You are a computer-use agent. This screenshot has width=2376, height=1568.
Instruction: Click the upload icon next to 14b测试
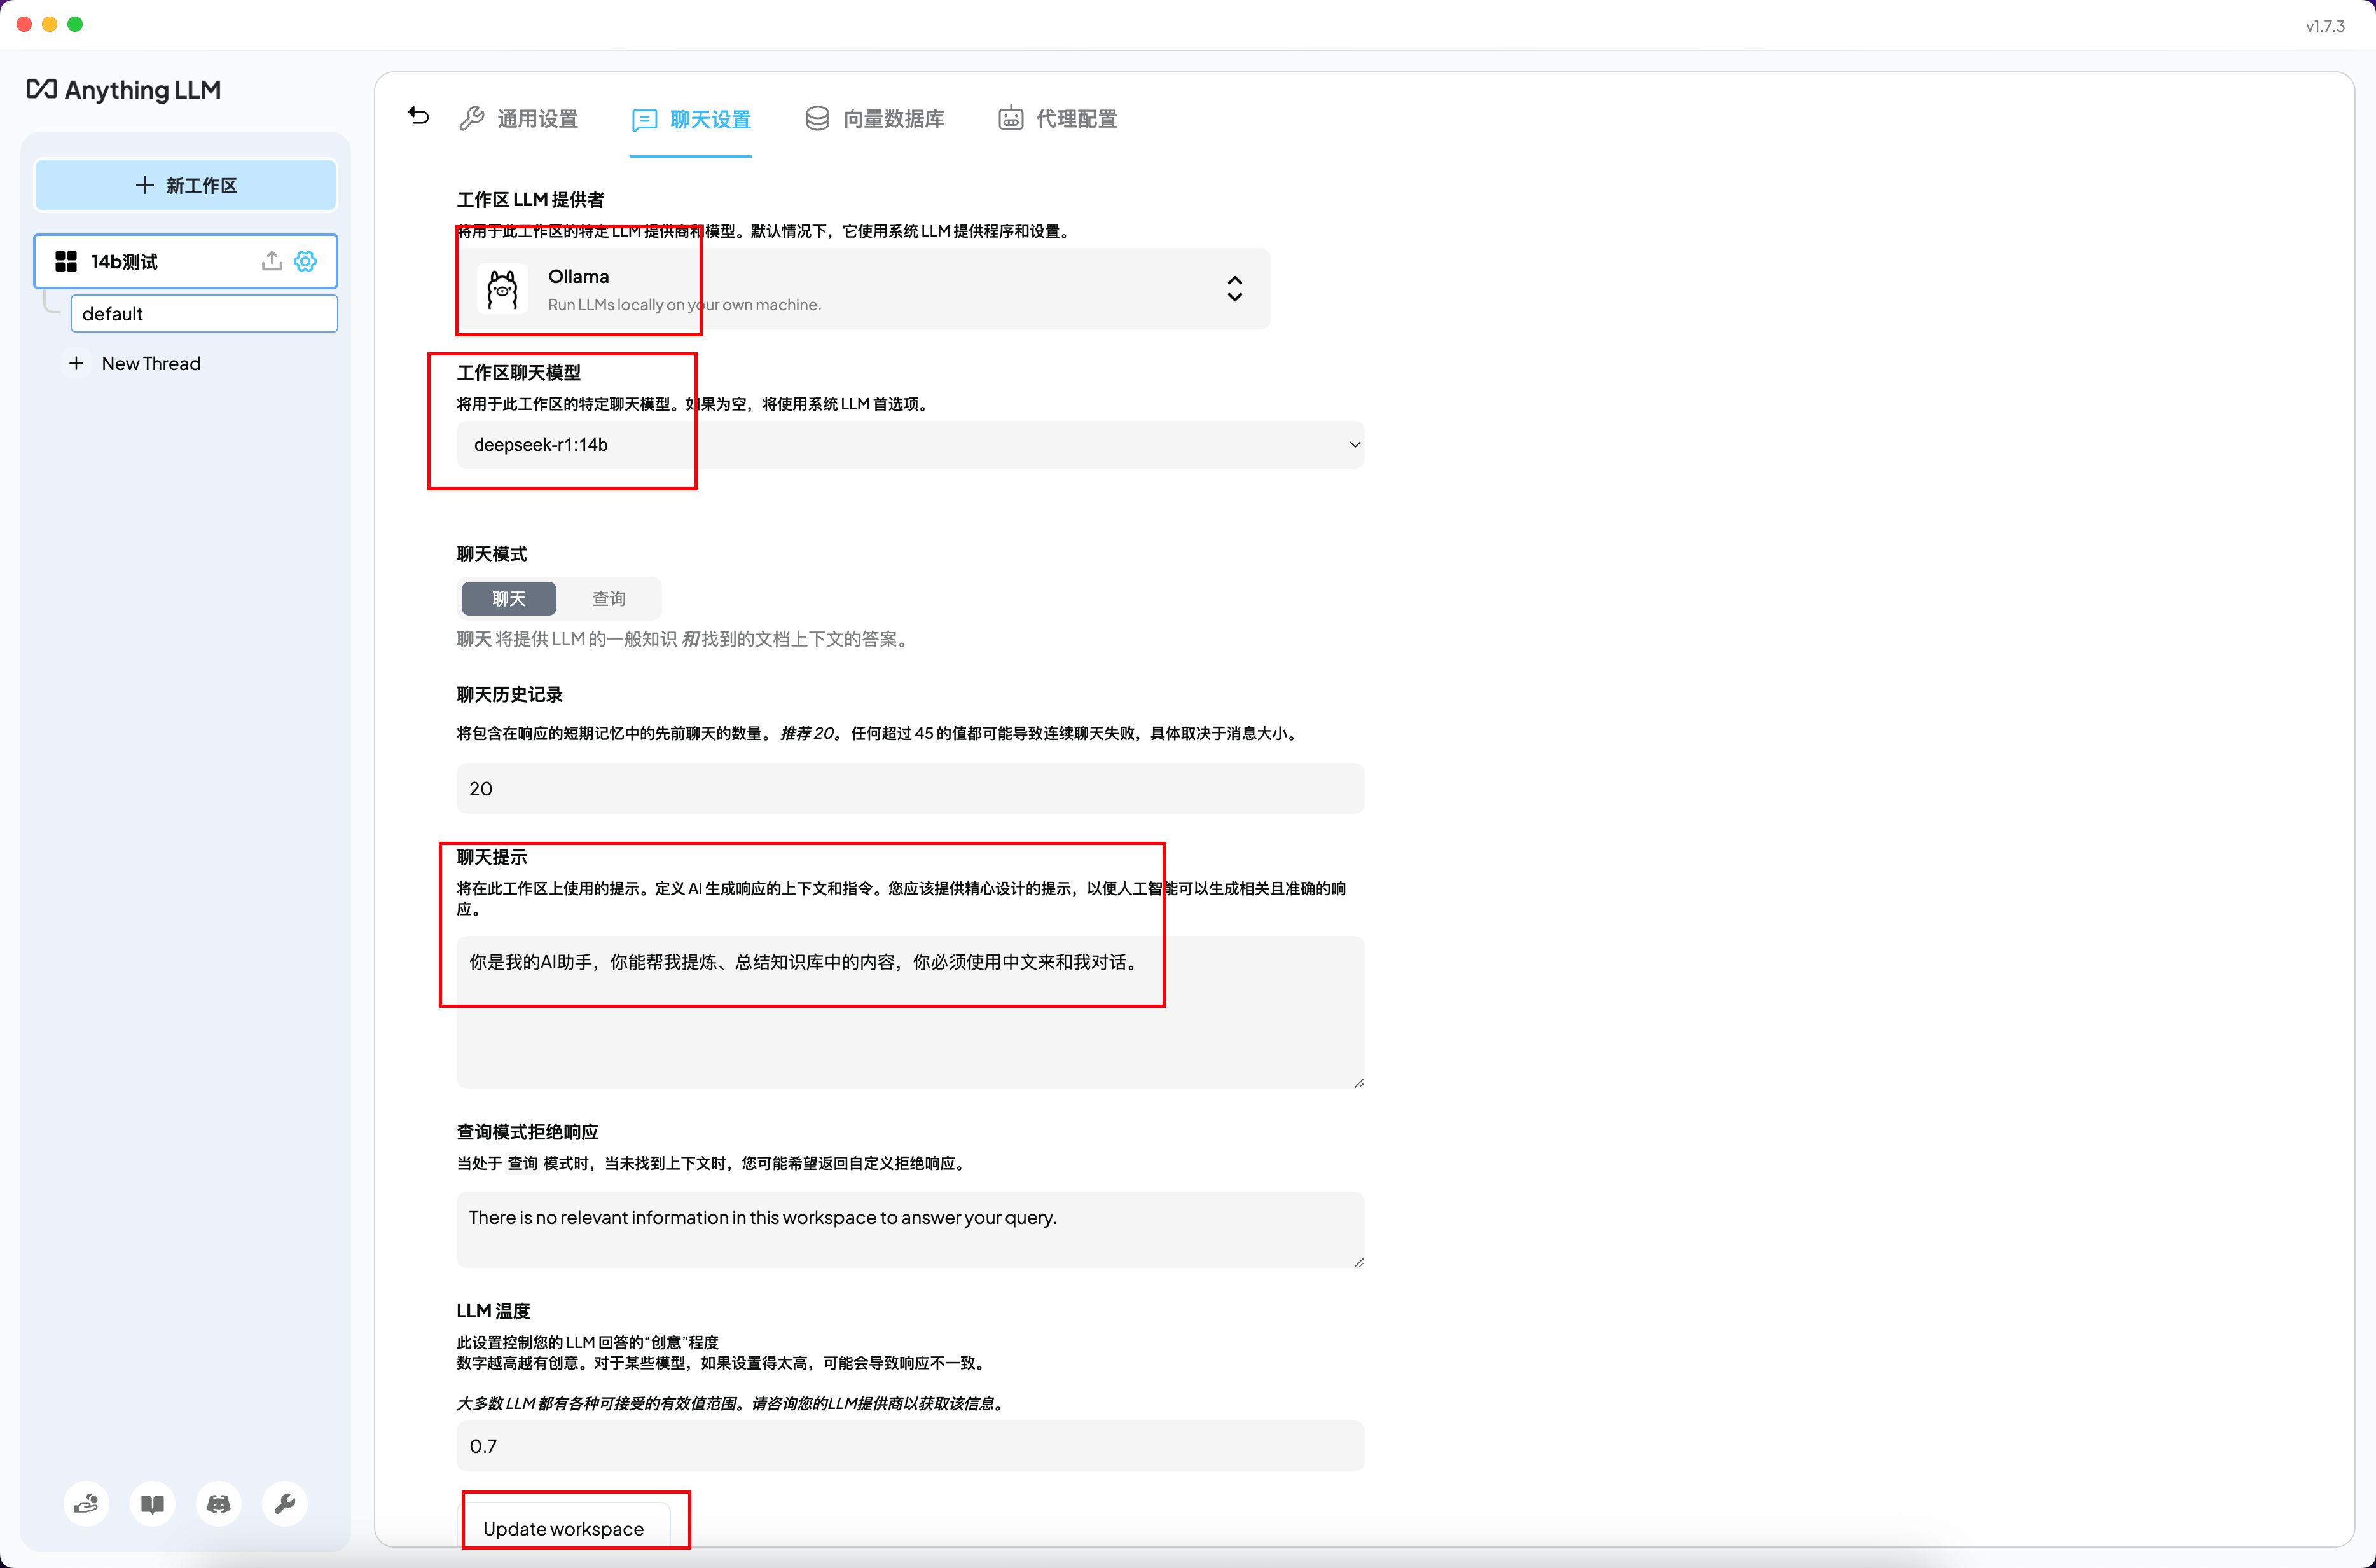pos(271,261)
